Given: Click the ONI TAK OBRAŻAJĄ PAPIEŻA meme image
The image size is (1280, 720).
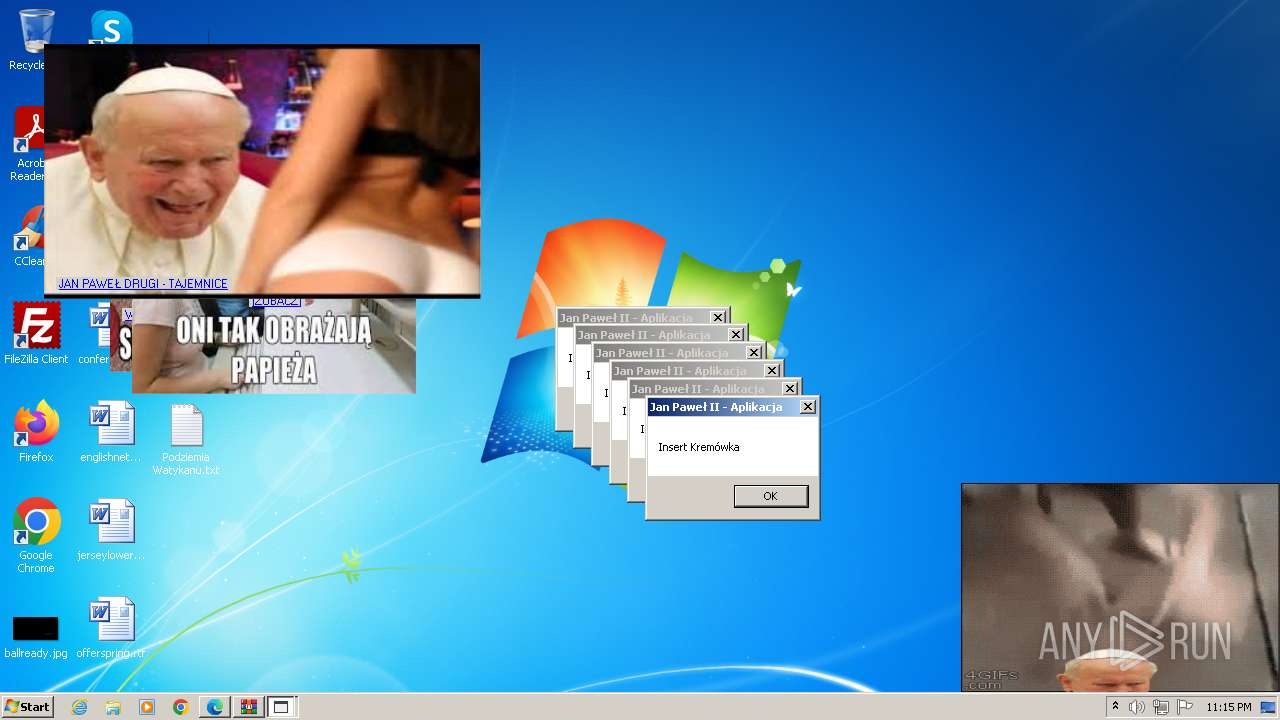Looking at the screenshot, I should click(x=273, y=346).
